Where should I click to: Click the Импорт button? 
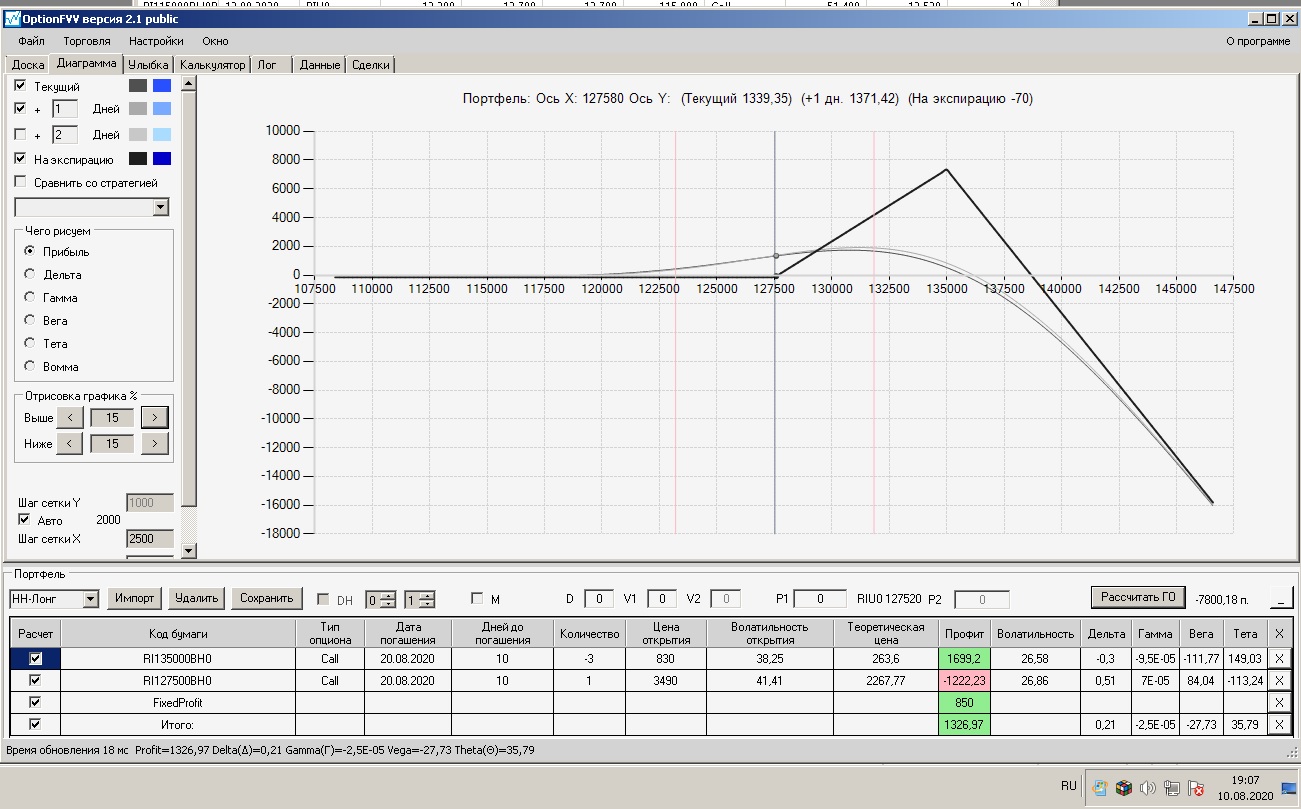pos(134,598)
